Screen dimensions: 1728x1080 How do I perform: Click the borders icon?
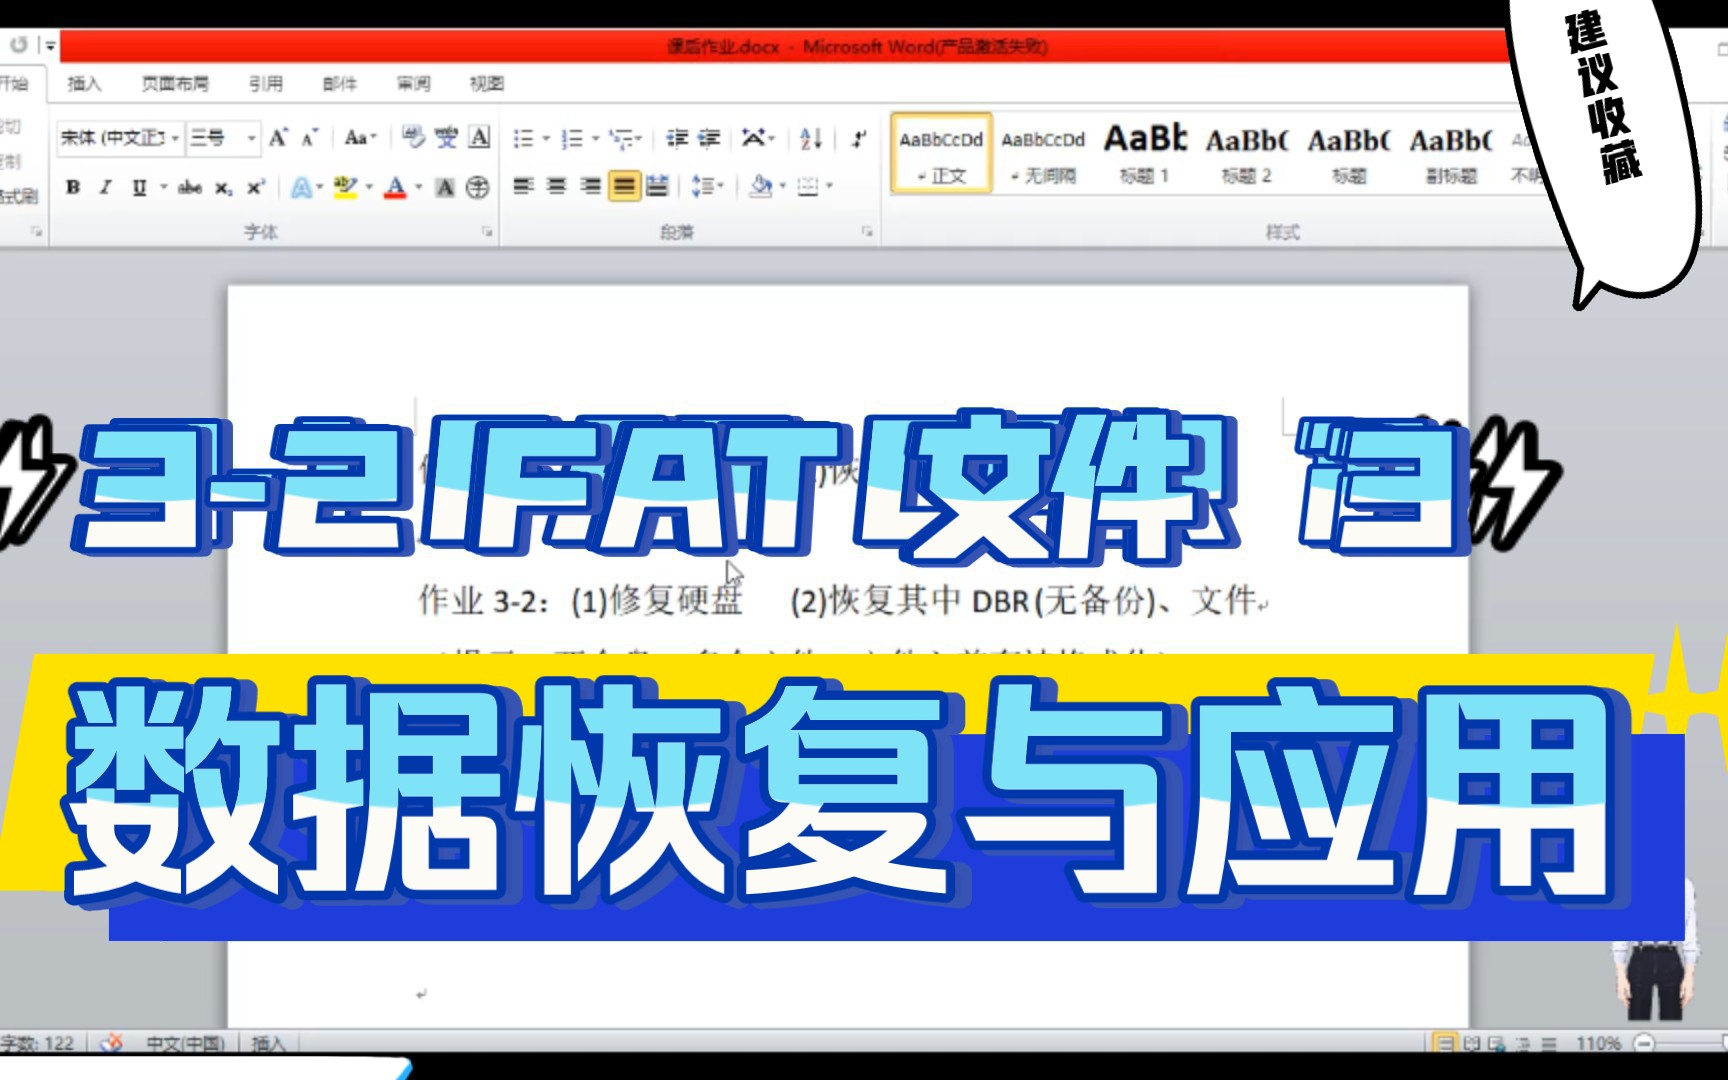[x=808, y=186]
